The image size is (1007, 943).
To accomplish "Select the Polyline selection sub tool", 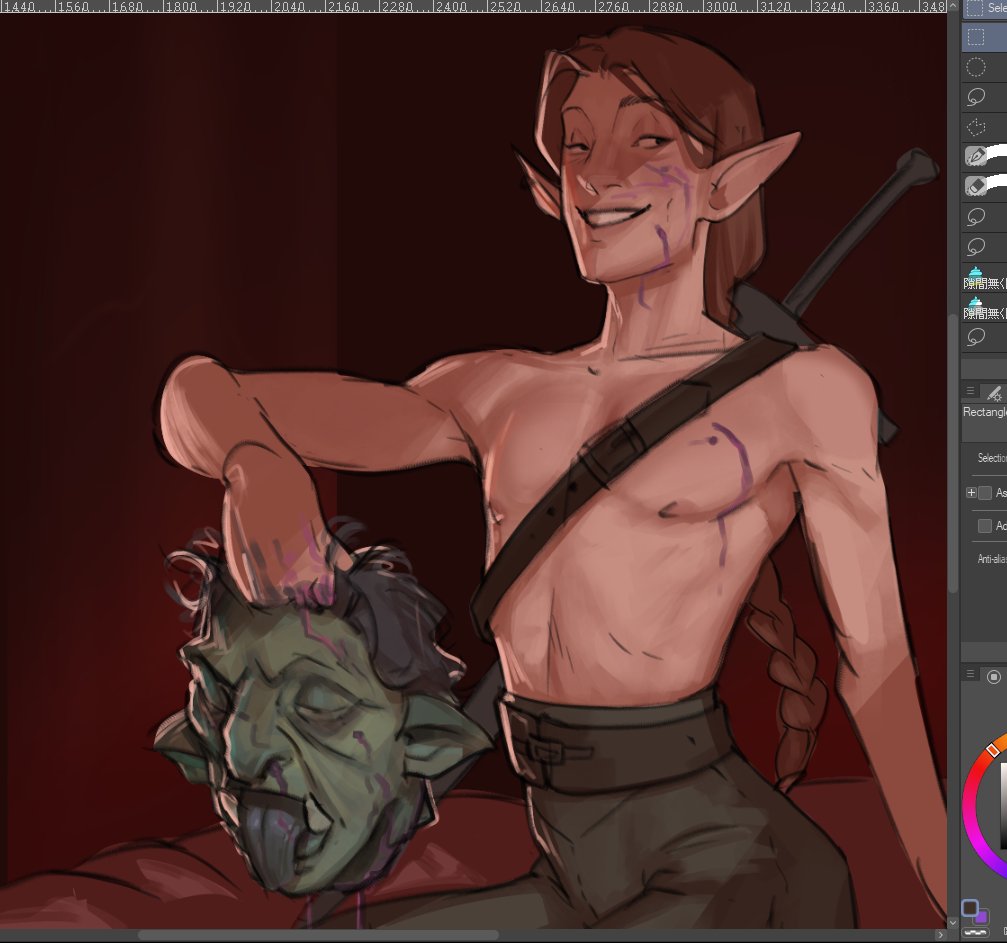I will point(984,127).
